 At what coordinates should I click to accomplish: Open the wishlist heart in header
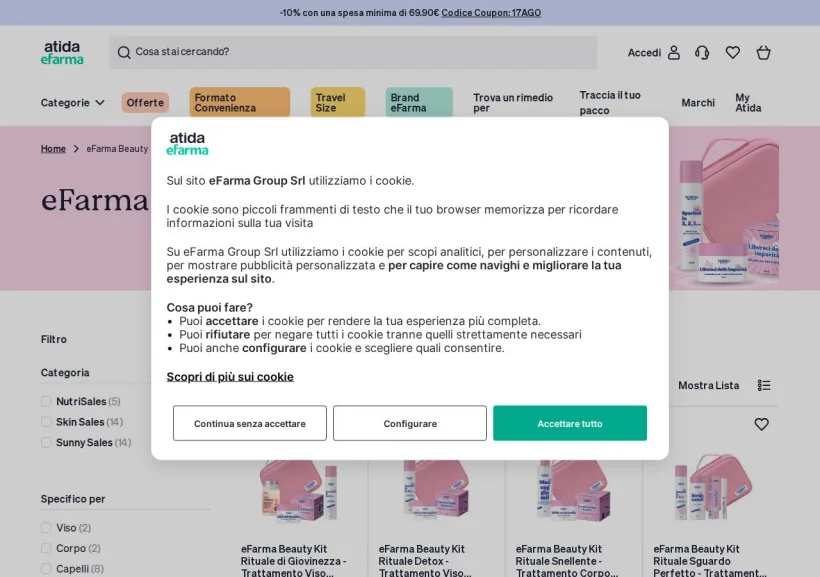click(733, 52)
